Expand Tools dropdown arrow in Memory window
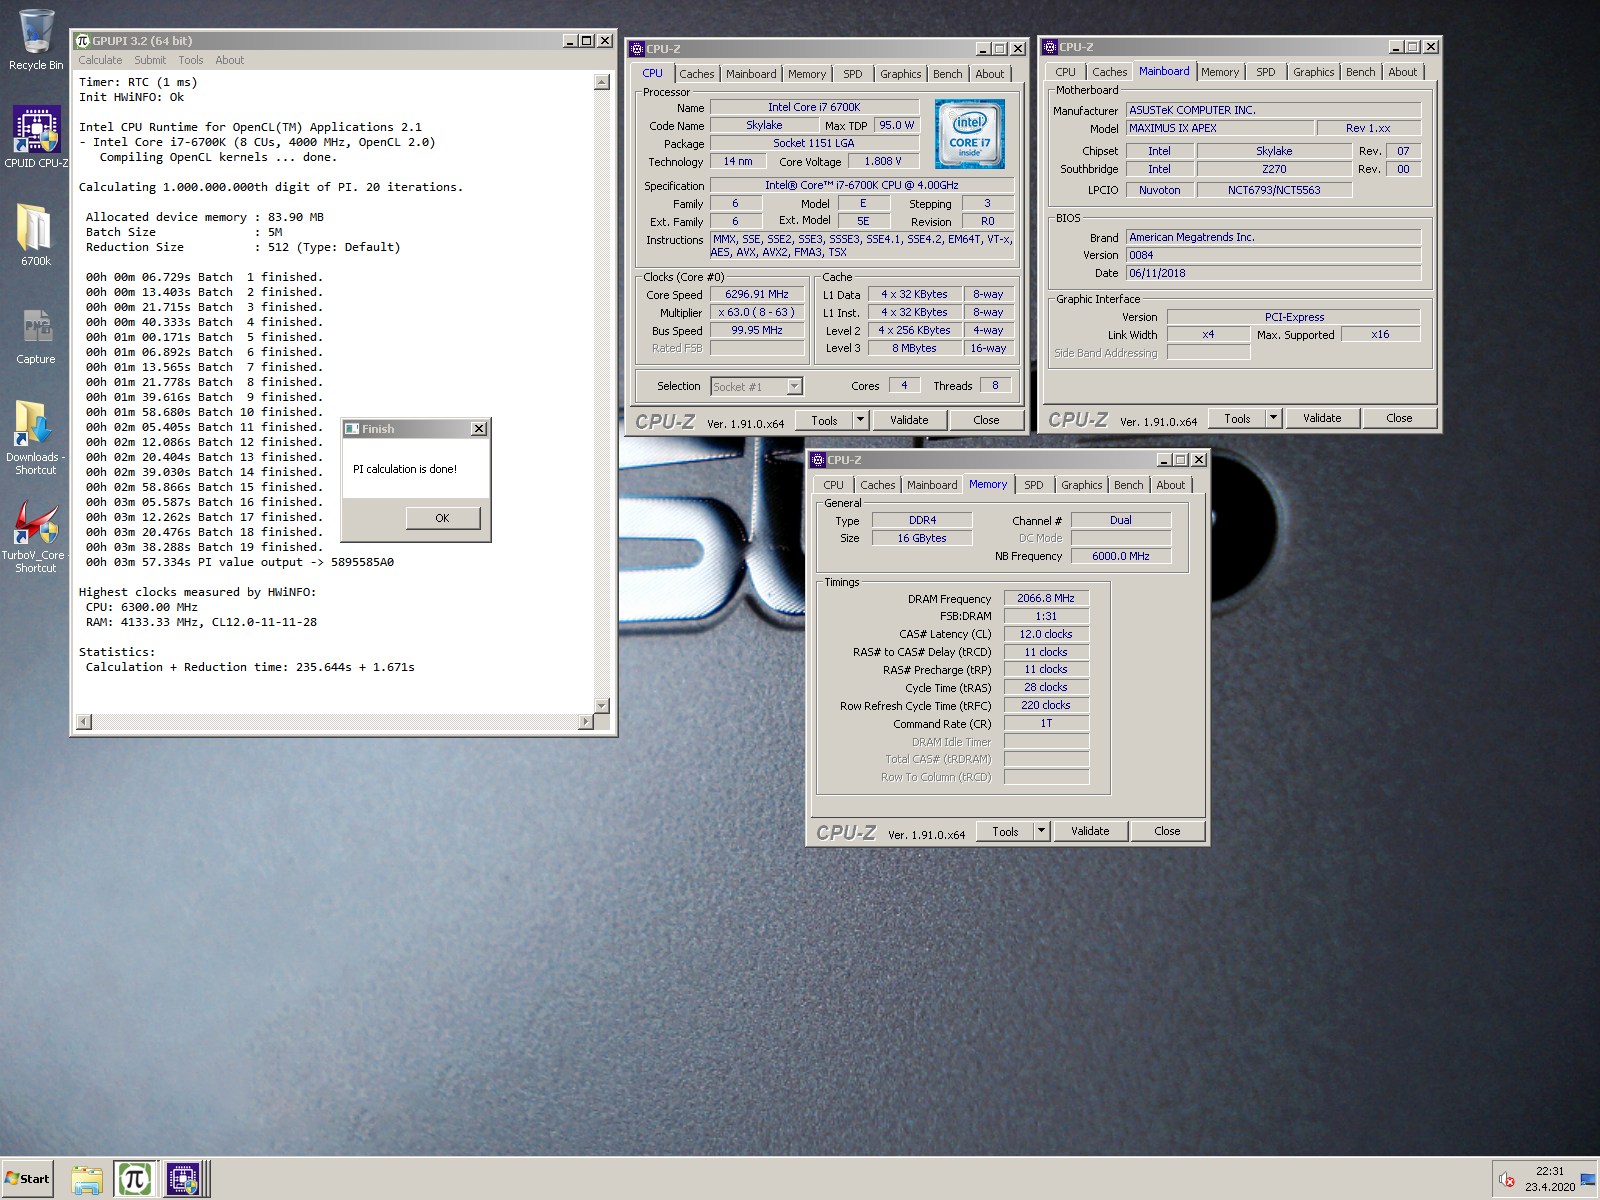 (1042, 831)
